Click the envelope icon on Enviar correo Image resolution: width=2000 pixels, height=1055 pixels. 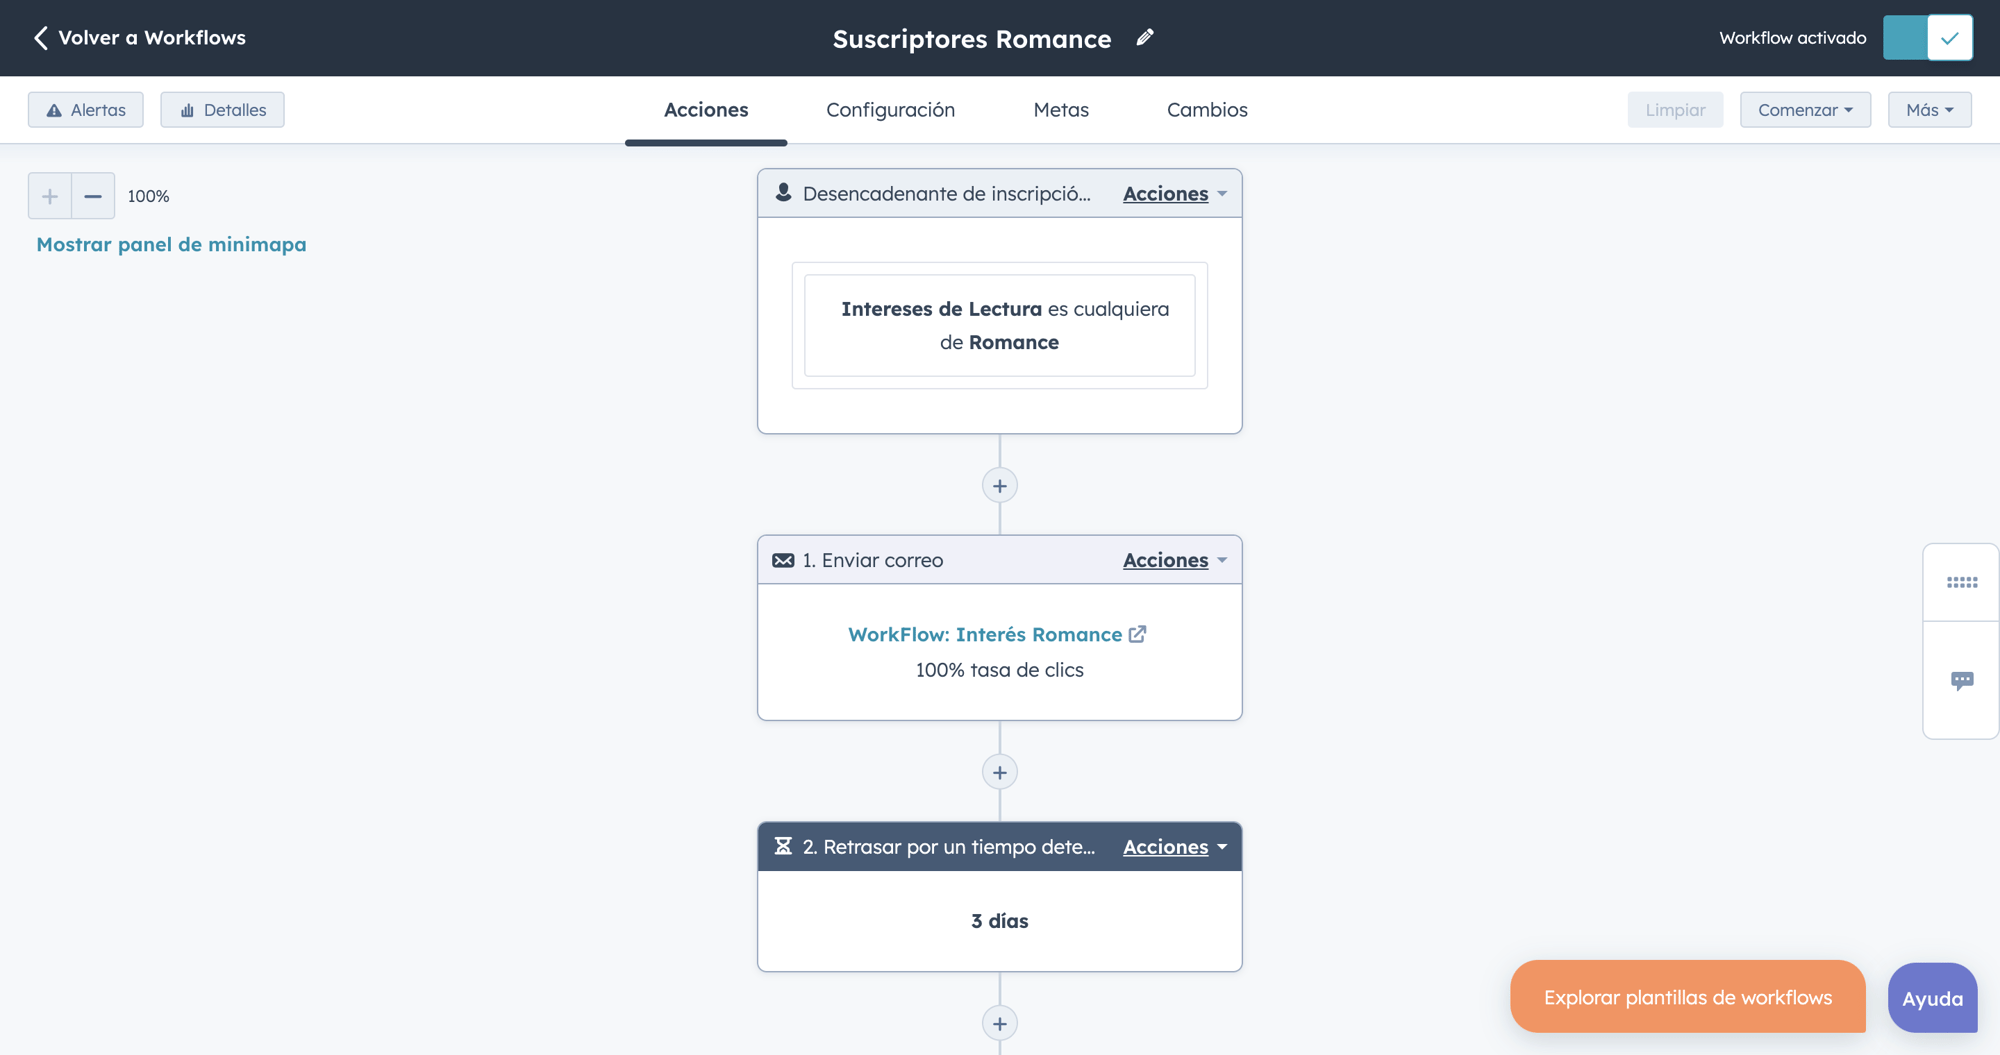[783, 560]
